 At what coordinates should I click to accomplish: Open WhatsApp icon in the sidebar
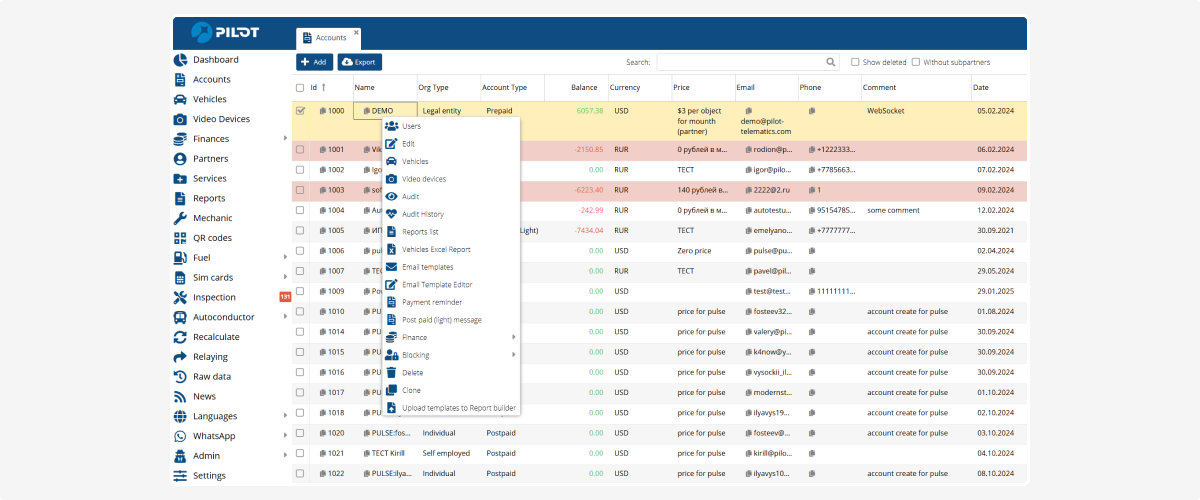click(180, 436)
